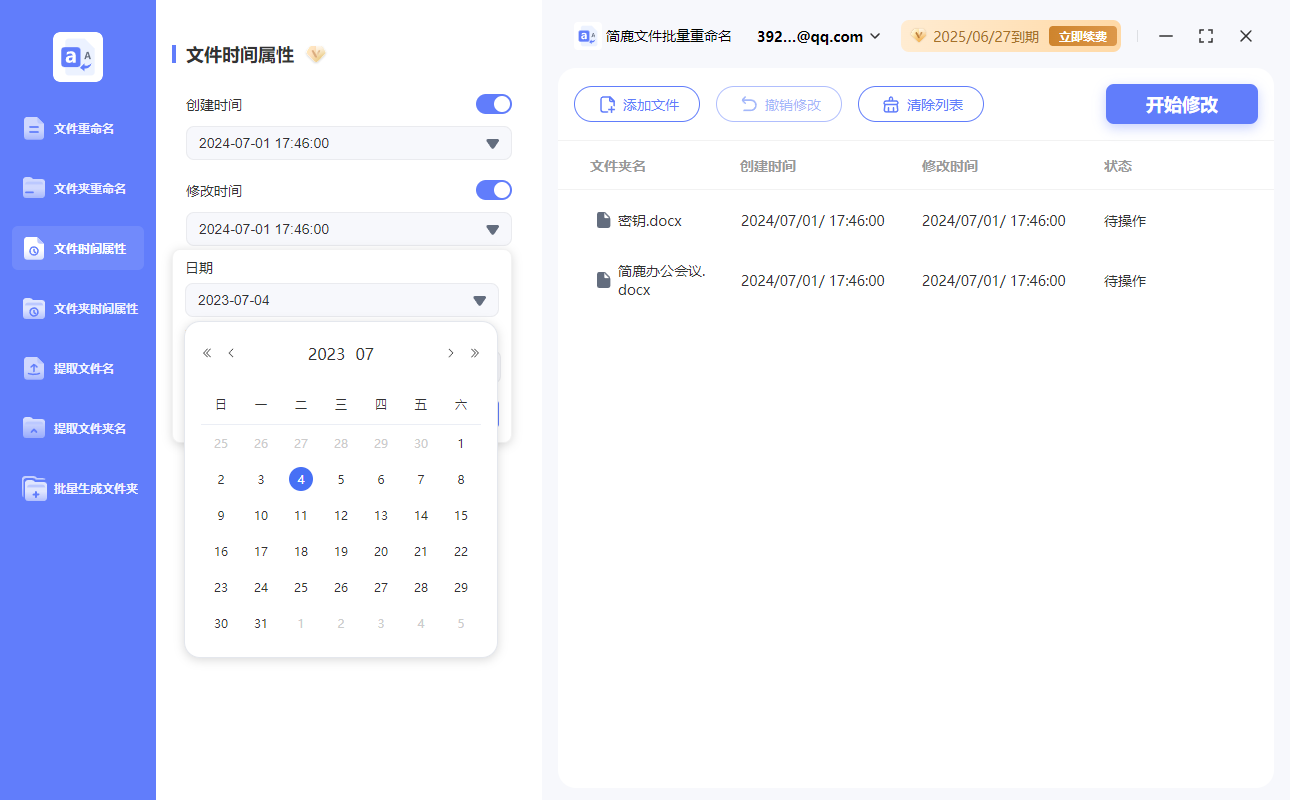1290x800 pixels.
Task: Click the 提取文件名 sidebar icon
Action: [x=34, y=368]
